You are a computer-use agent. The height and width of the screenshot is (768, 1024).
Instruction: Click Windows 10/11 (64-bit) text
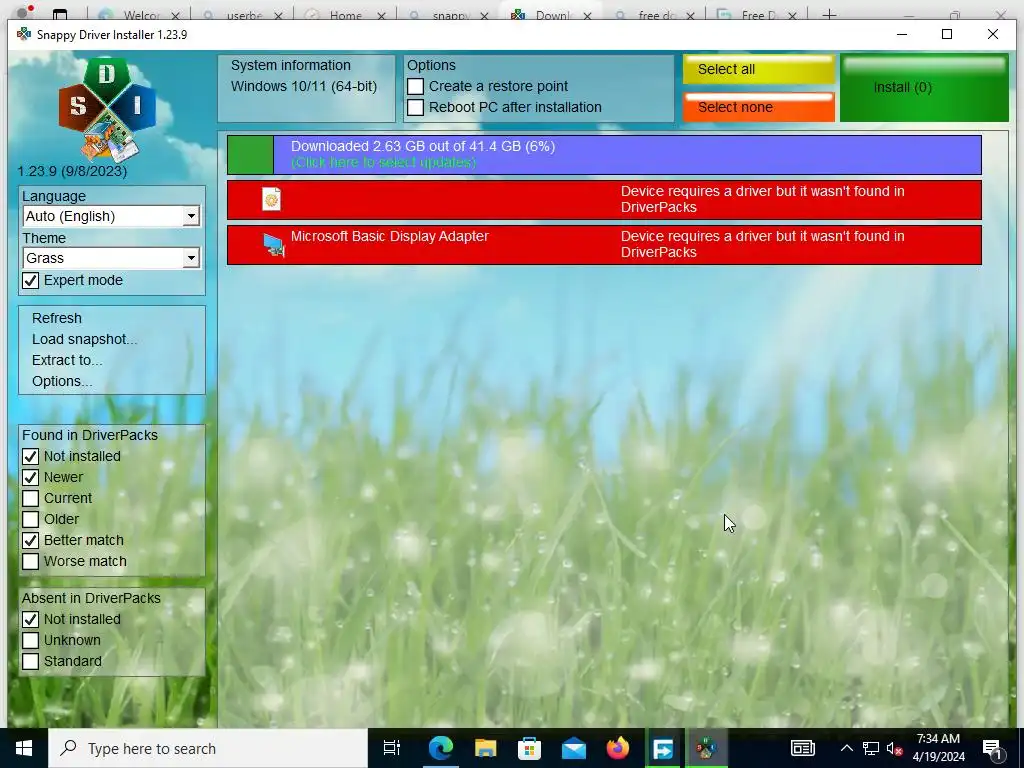(x=304, y=86)
